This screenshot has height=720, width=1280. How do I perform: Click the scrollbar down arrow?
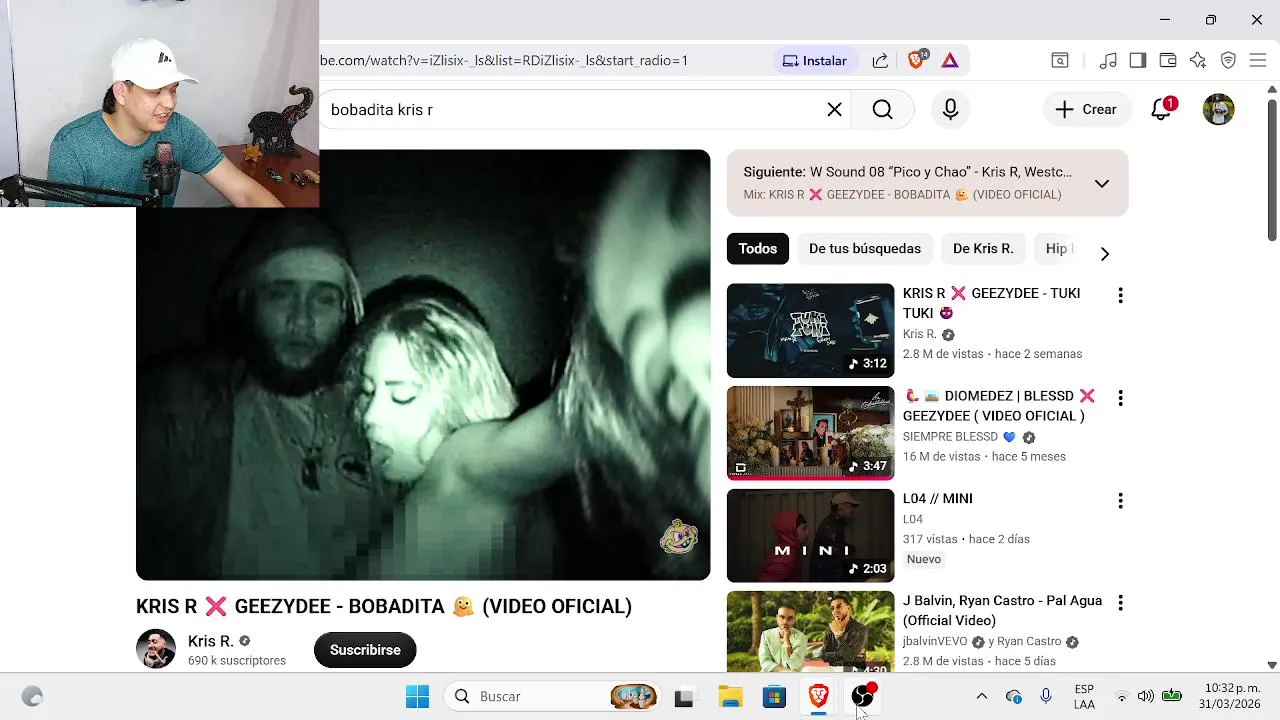tap(1272, 664)
